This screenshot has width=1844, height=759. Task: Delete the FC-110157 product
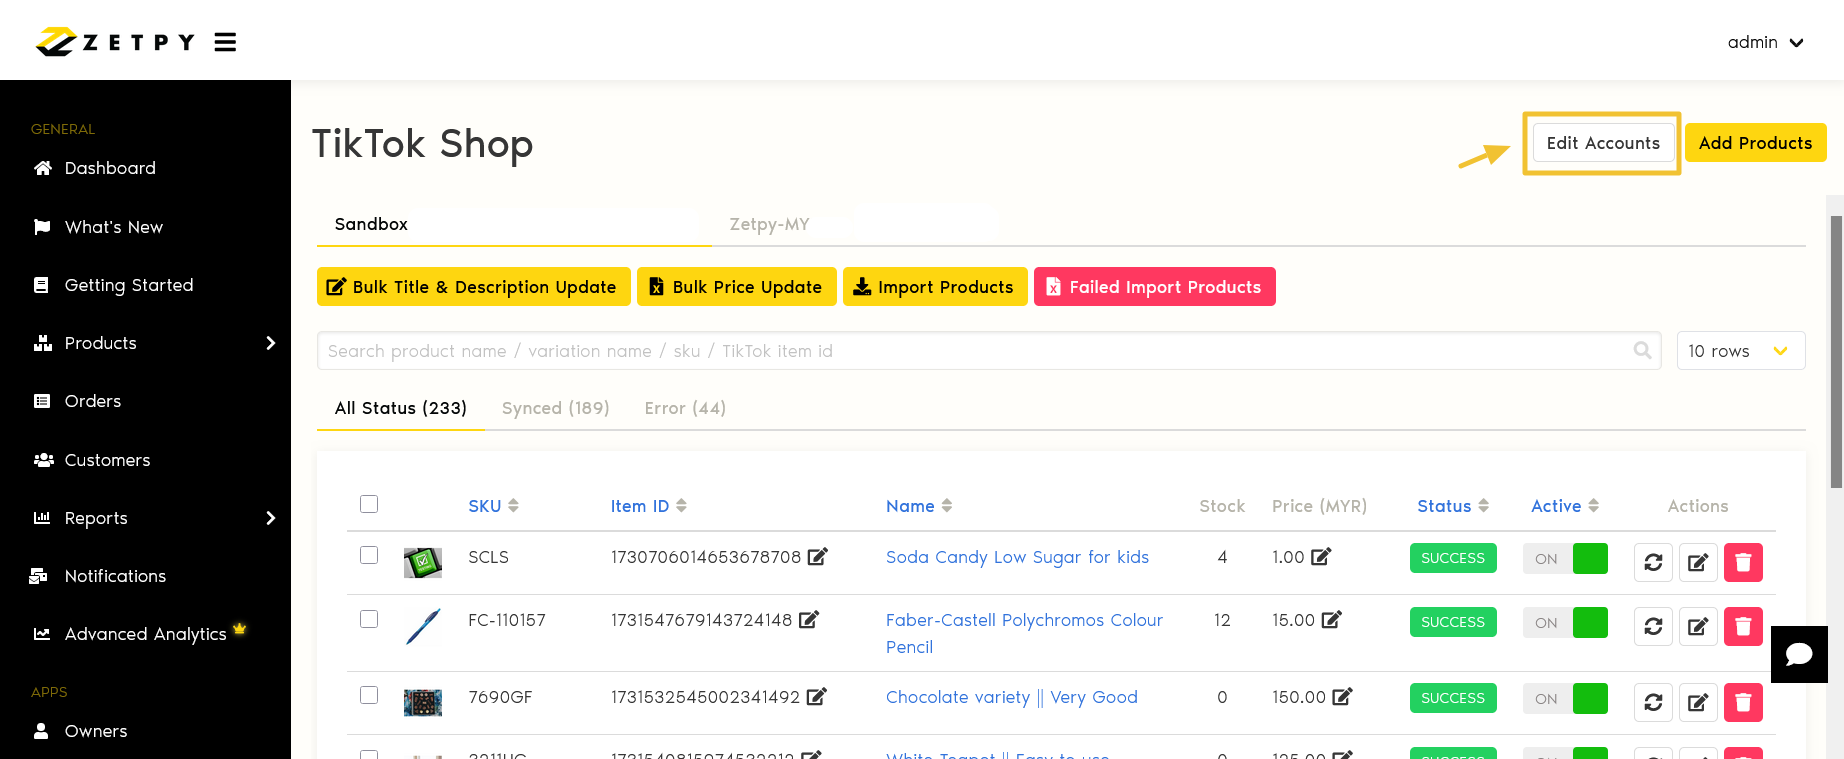tap(1743, 626)
